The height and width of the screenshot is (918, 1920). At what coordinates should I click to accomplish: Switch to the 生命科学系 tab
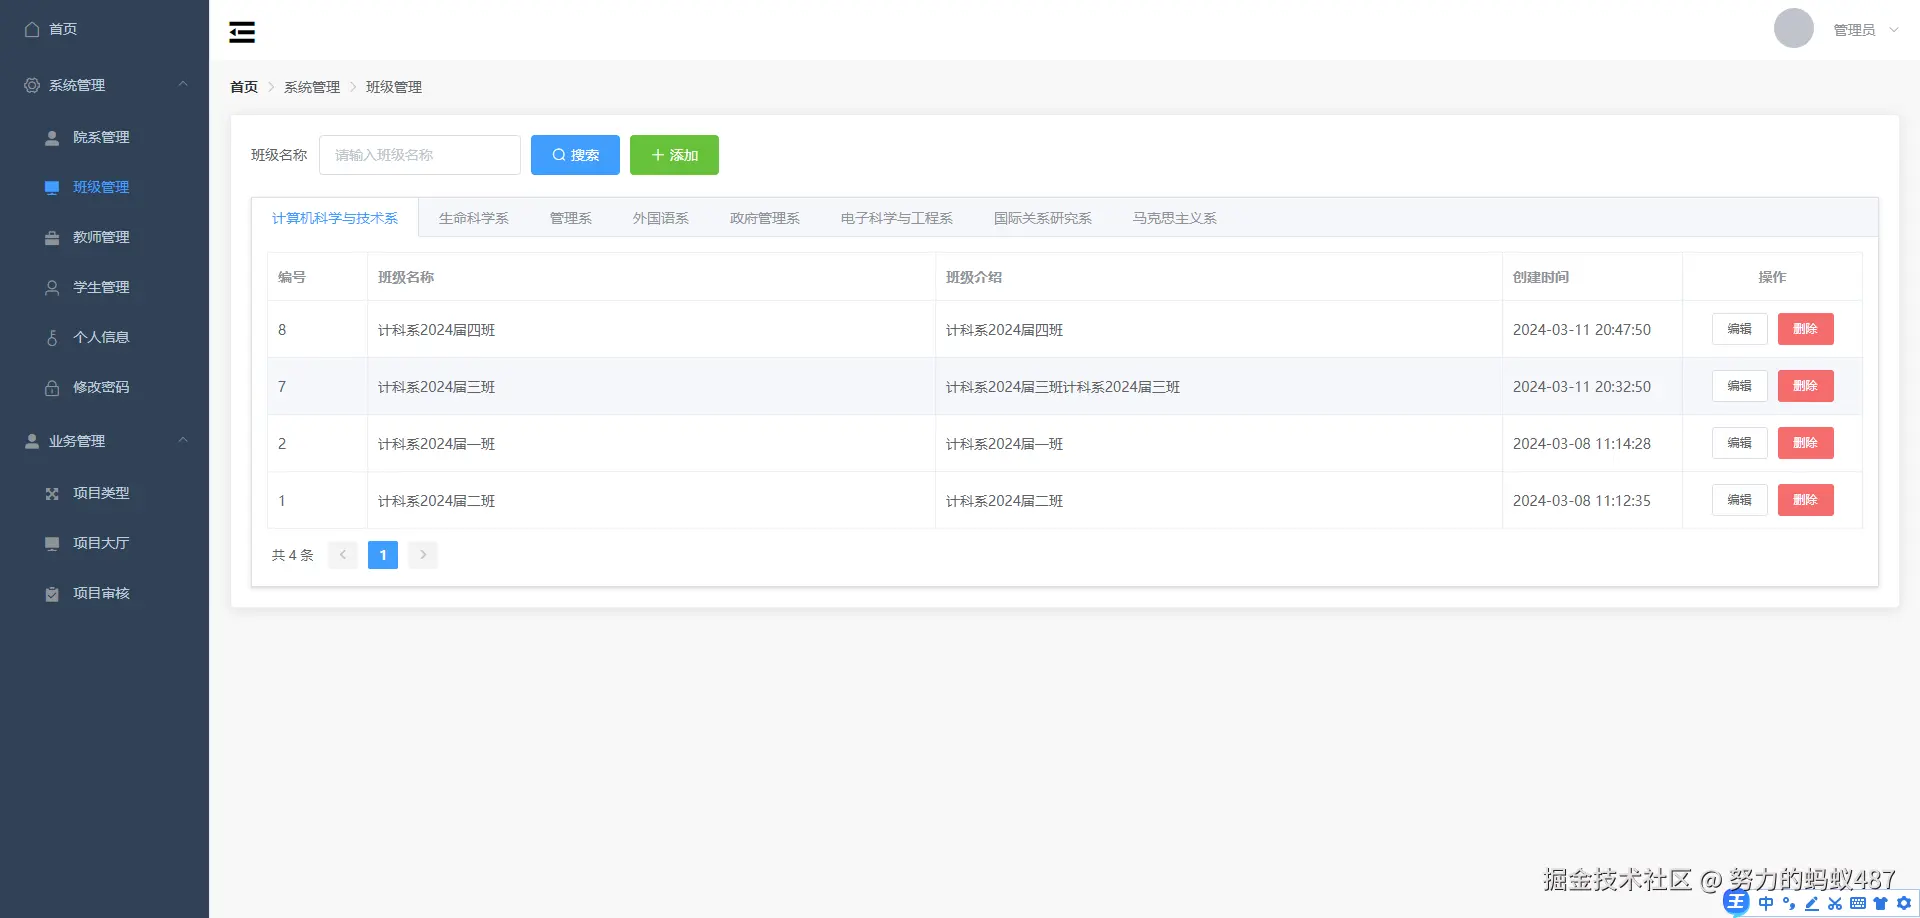[x=474, y=218]
